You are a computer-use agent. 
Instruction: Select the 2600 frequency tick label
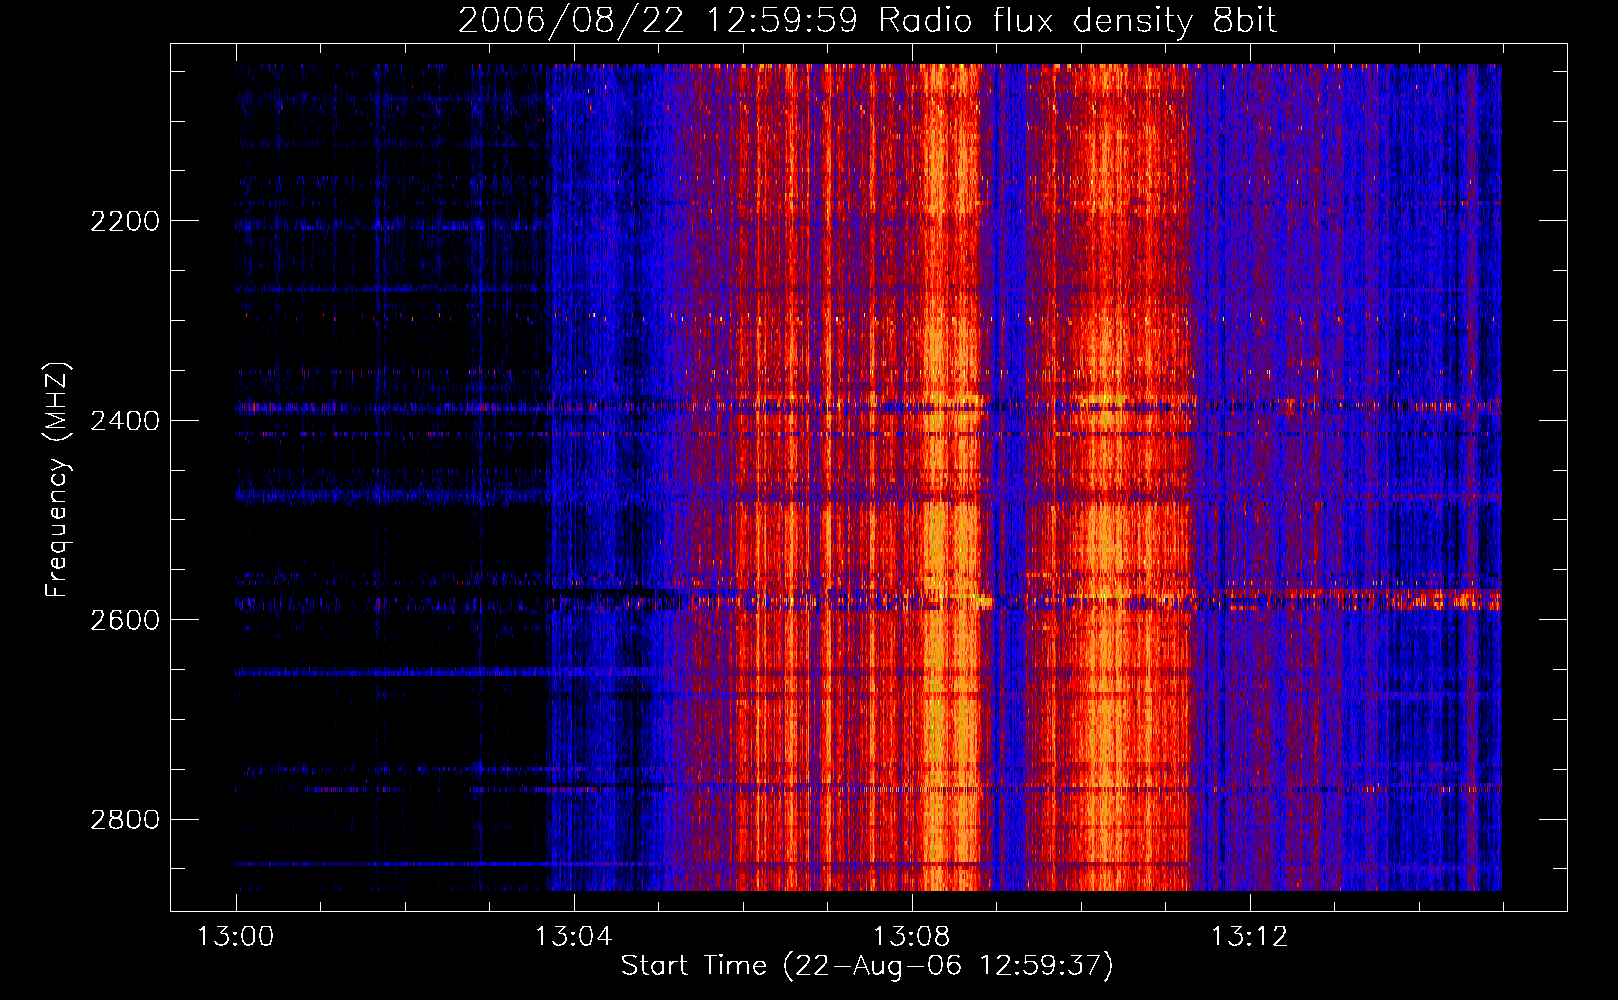pos(125,620)
